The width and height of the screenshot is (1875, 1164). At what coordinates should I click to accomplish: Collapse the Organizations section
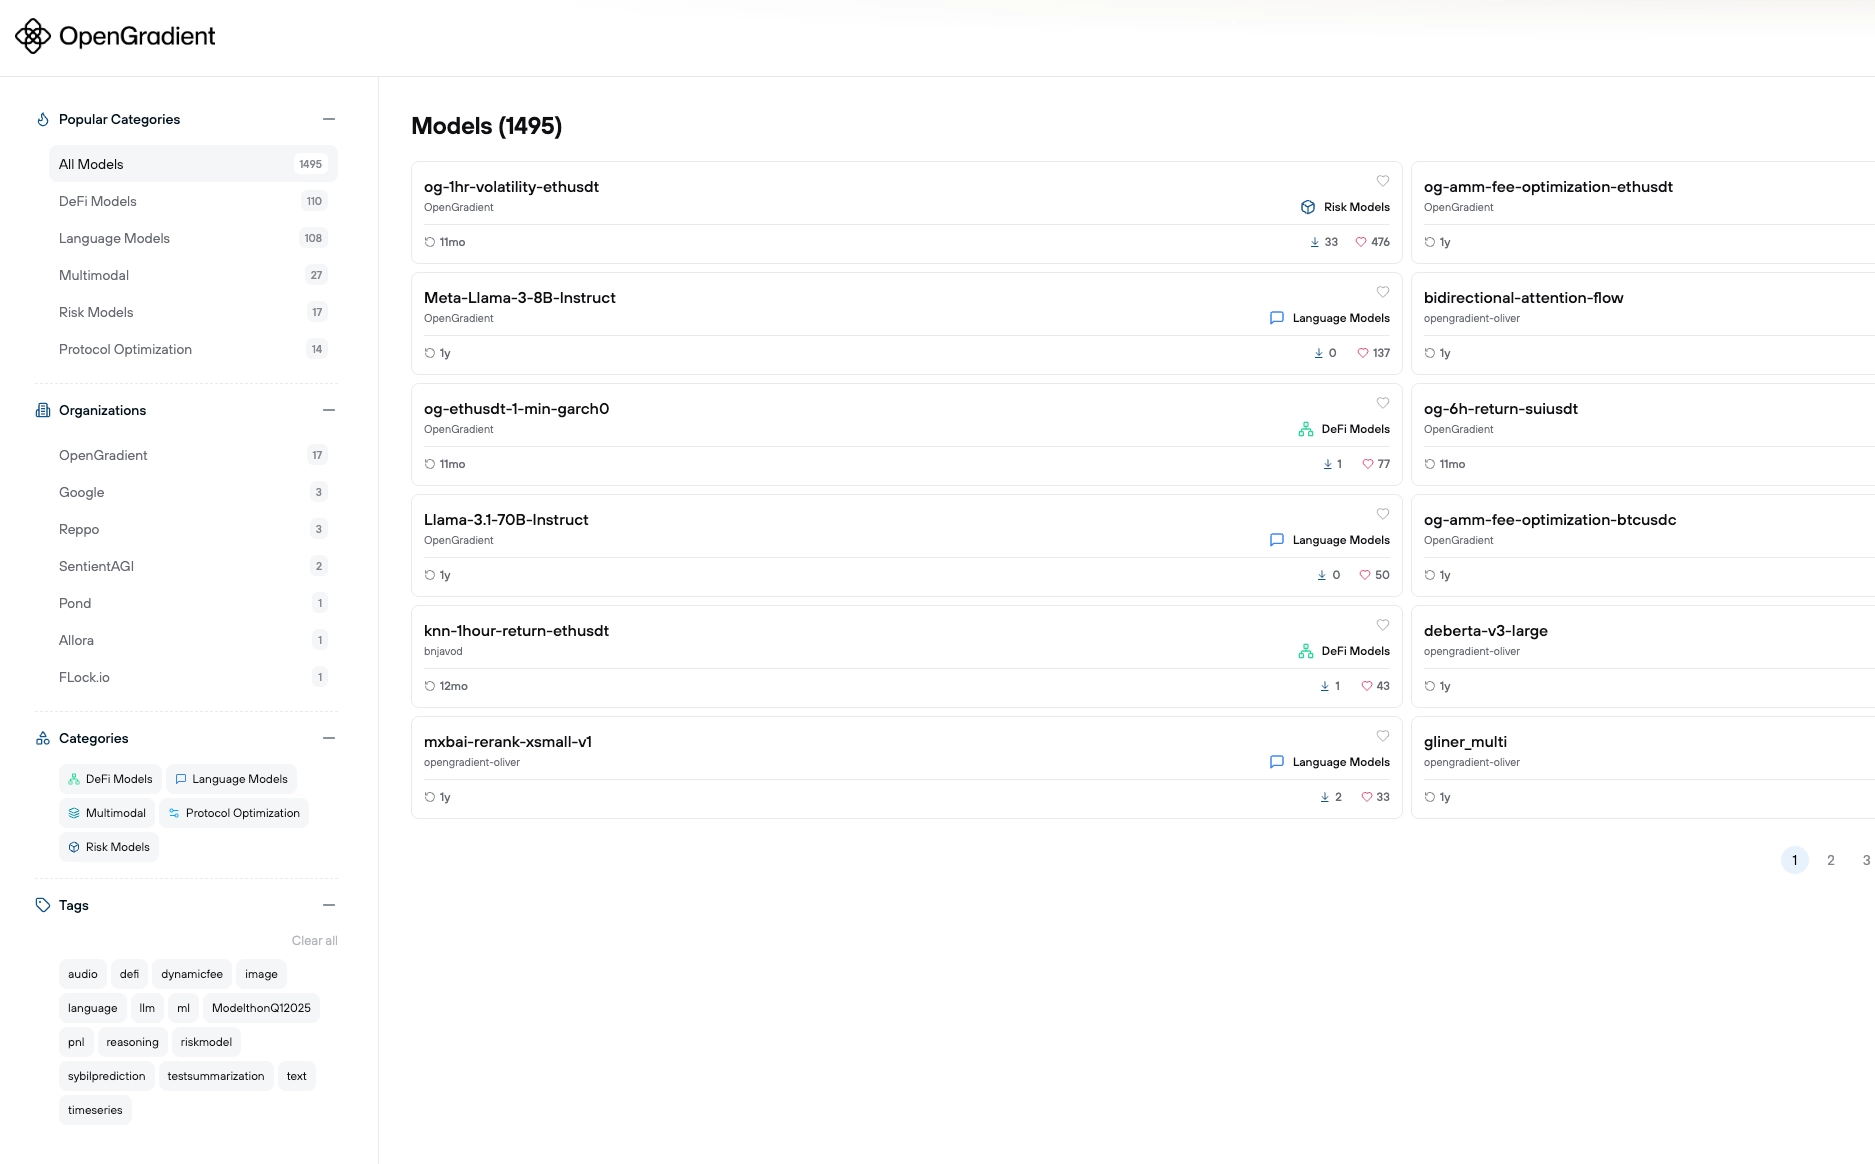click(x=329, y=410)
